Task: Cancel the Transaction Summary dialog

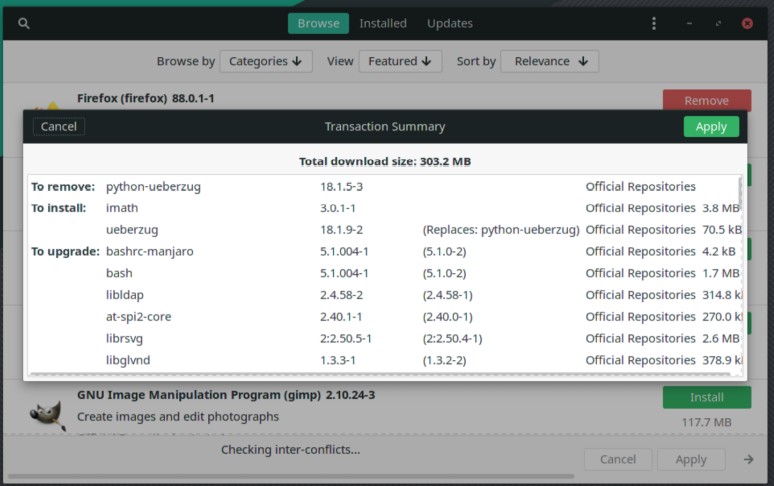Action: 59,126
